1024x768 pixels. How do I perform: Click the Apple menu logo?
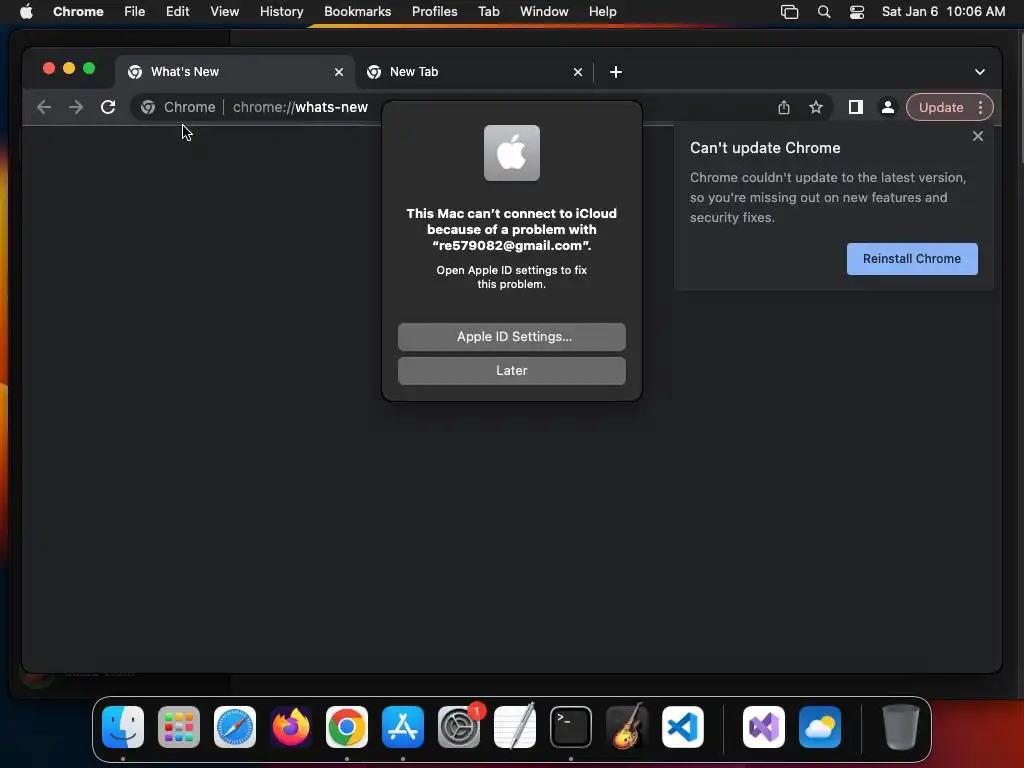click(26, 11)
